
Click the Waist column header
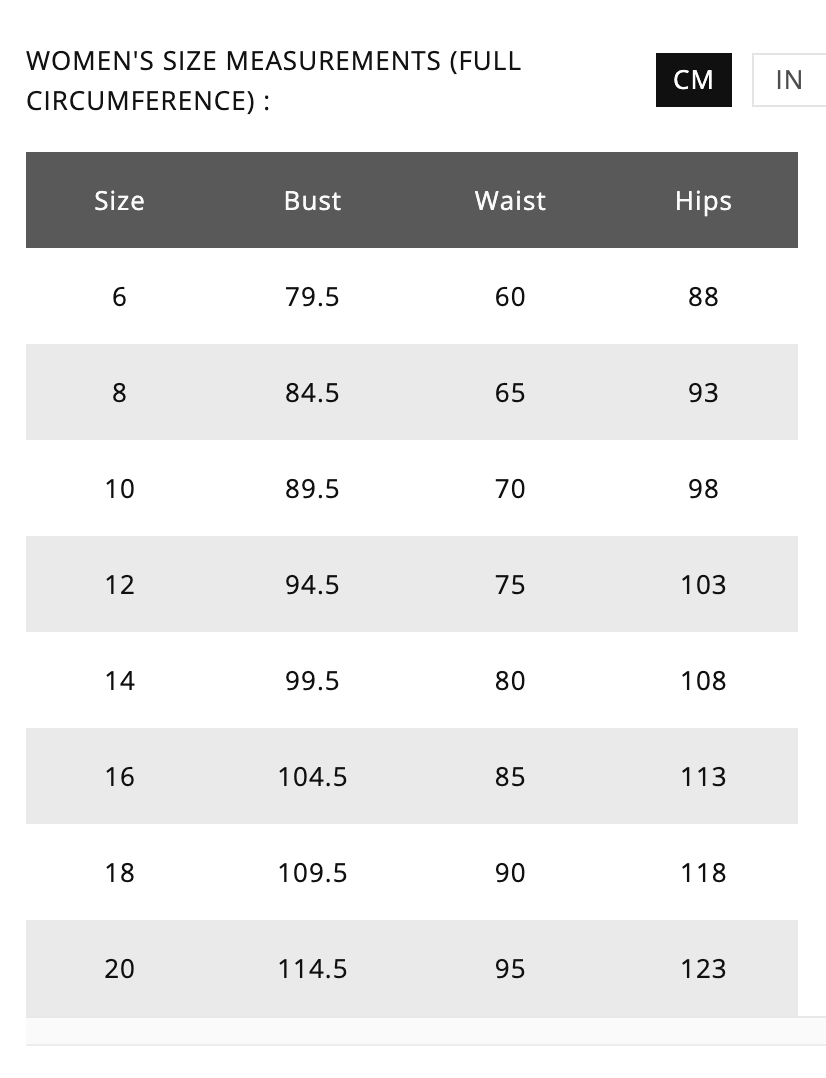pyautogui.click(x=510, y=201)
